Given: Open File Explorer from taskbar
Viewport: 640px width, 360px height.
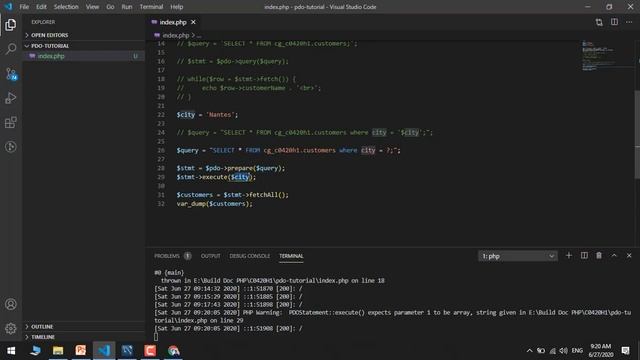Looking at the screenshot, I should [58, 351].
